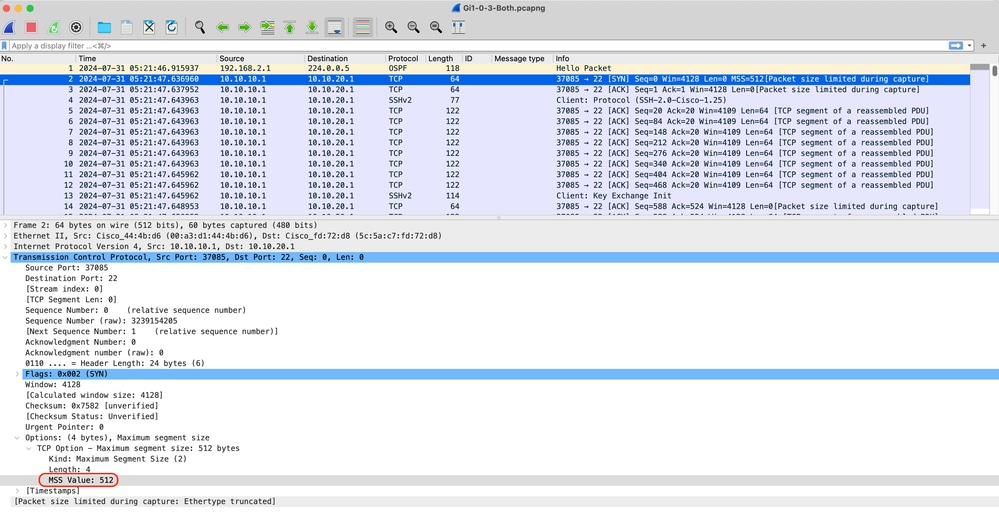Expand Internet Protocol Version 4 row

pyautogui.click(x=6, y=247)
